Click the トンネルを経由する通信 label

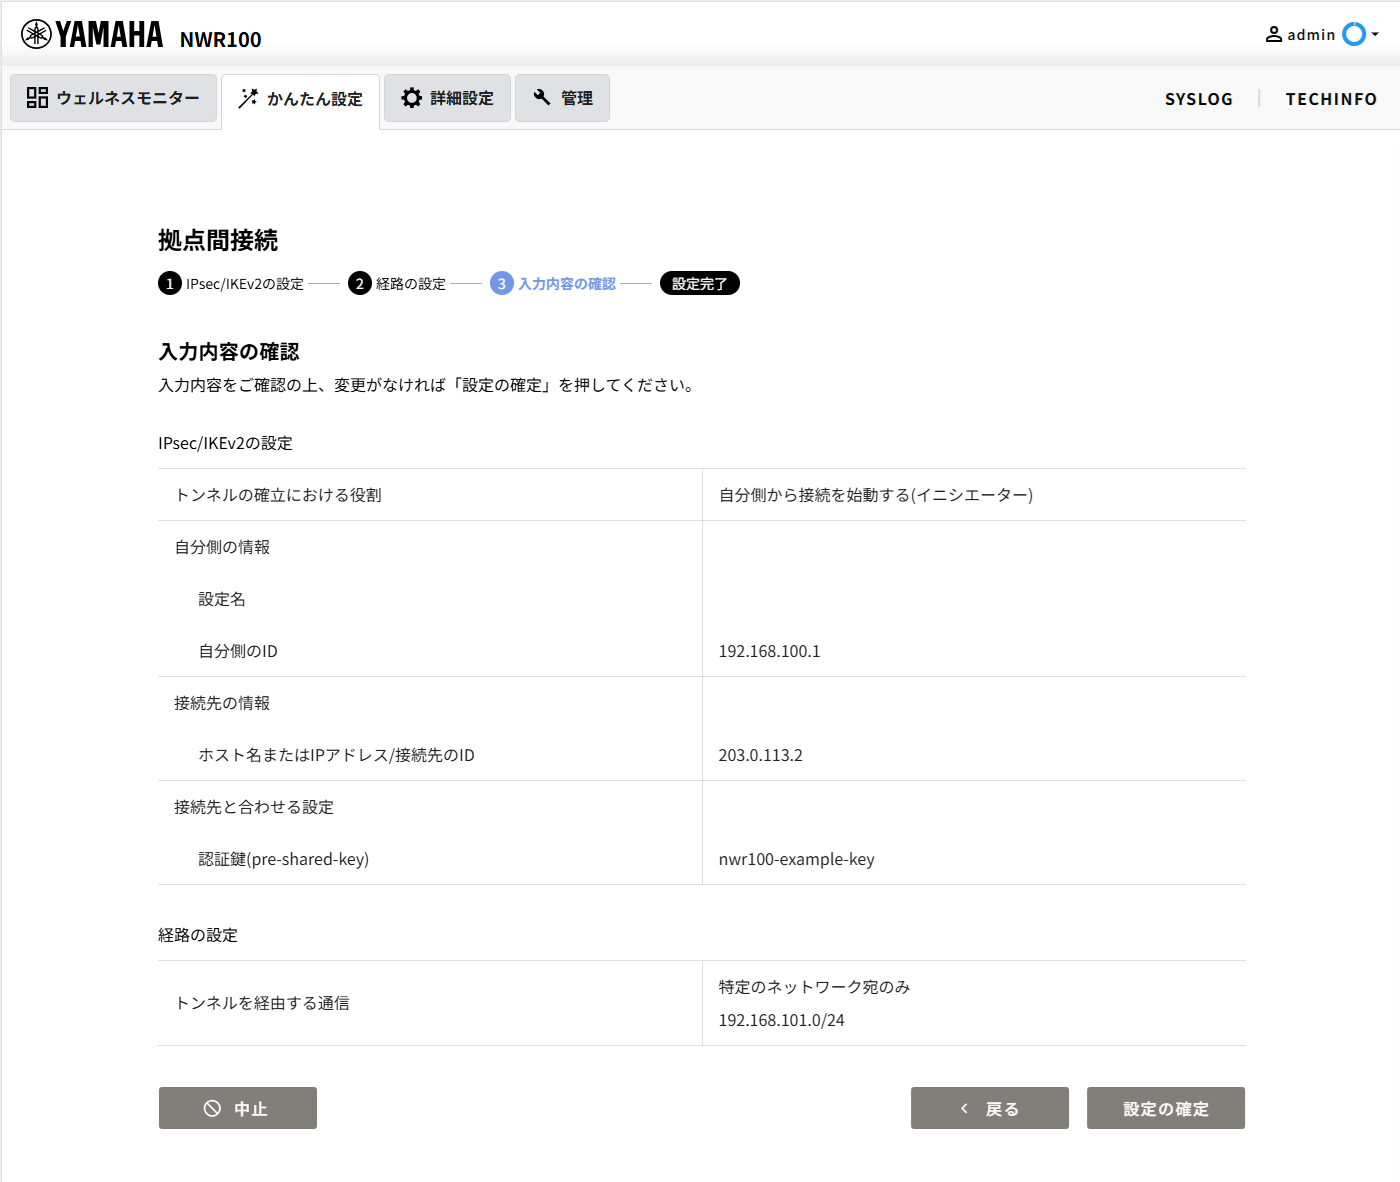pos(262,1003)
